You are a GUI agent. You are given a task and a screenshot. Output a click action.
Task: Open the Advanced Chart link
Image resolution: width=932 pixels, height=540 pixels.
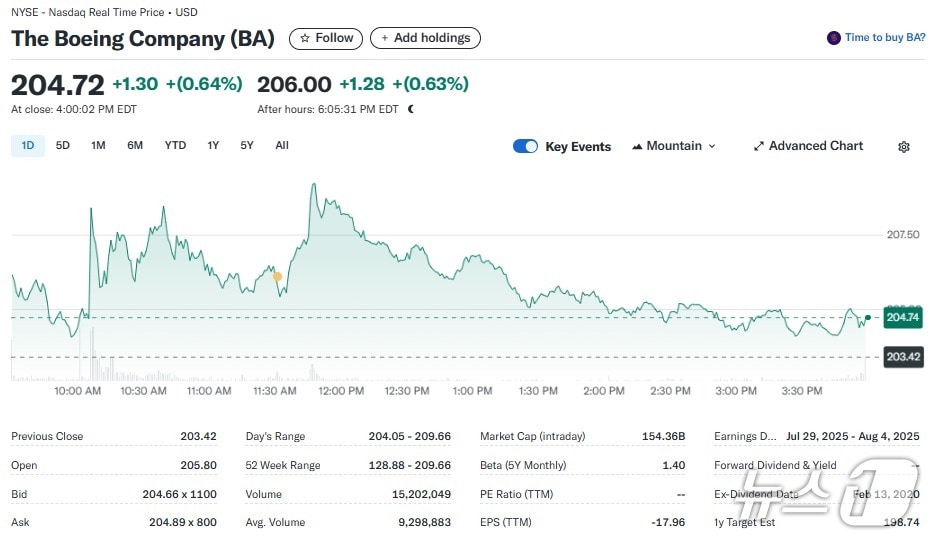[x=808, y=146]
